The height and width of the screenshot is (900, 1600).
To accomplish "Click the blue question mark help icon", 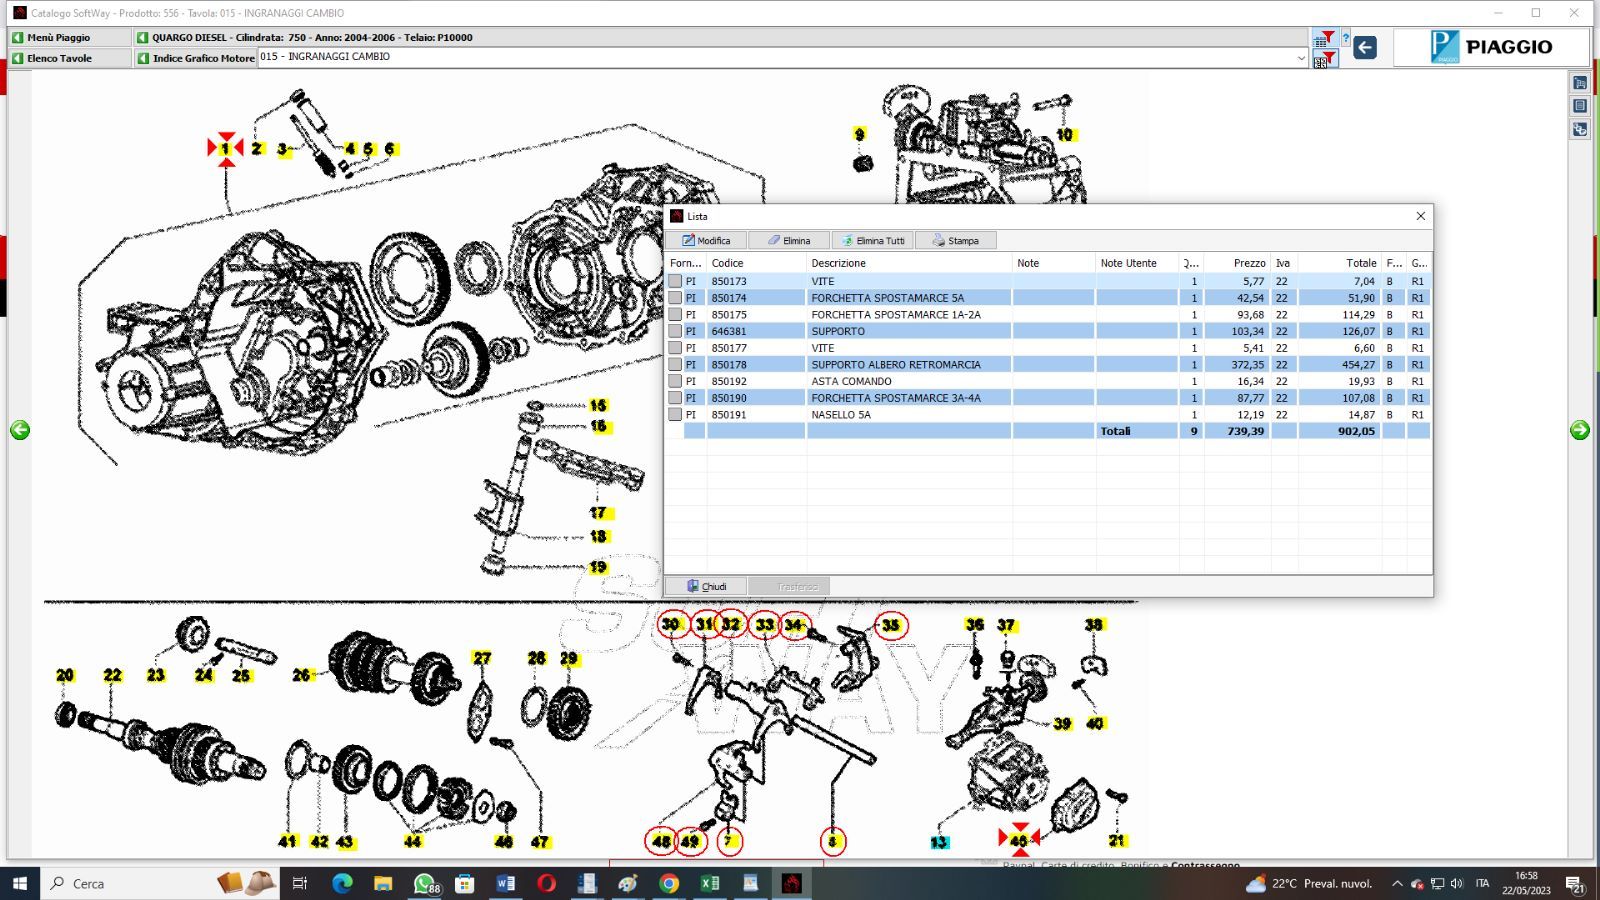I will coord(1346,39).
